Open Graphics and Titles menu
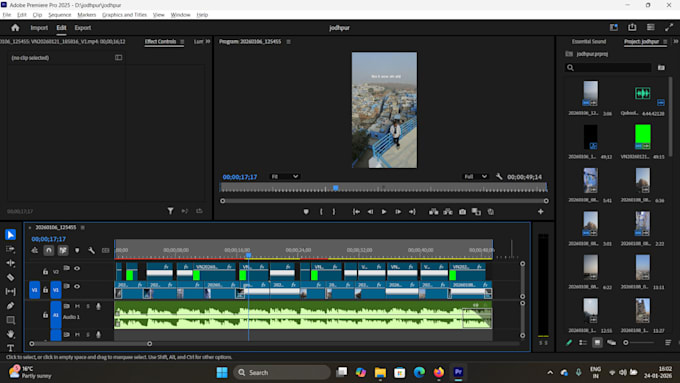 point(124,15)
